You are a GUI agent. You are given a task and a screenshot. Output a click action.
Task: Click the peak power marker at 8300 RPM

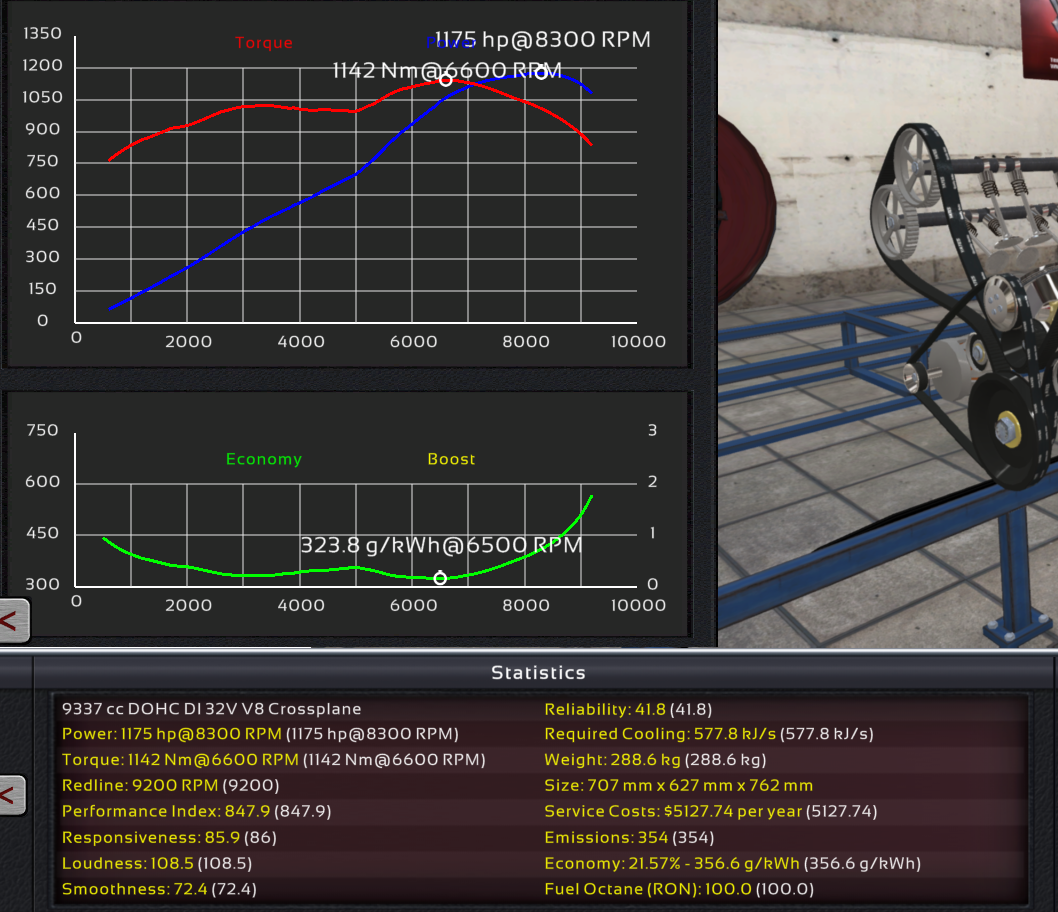tap(541, 73)
